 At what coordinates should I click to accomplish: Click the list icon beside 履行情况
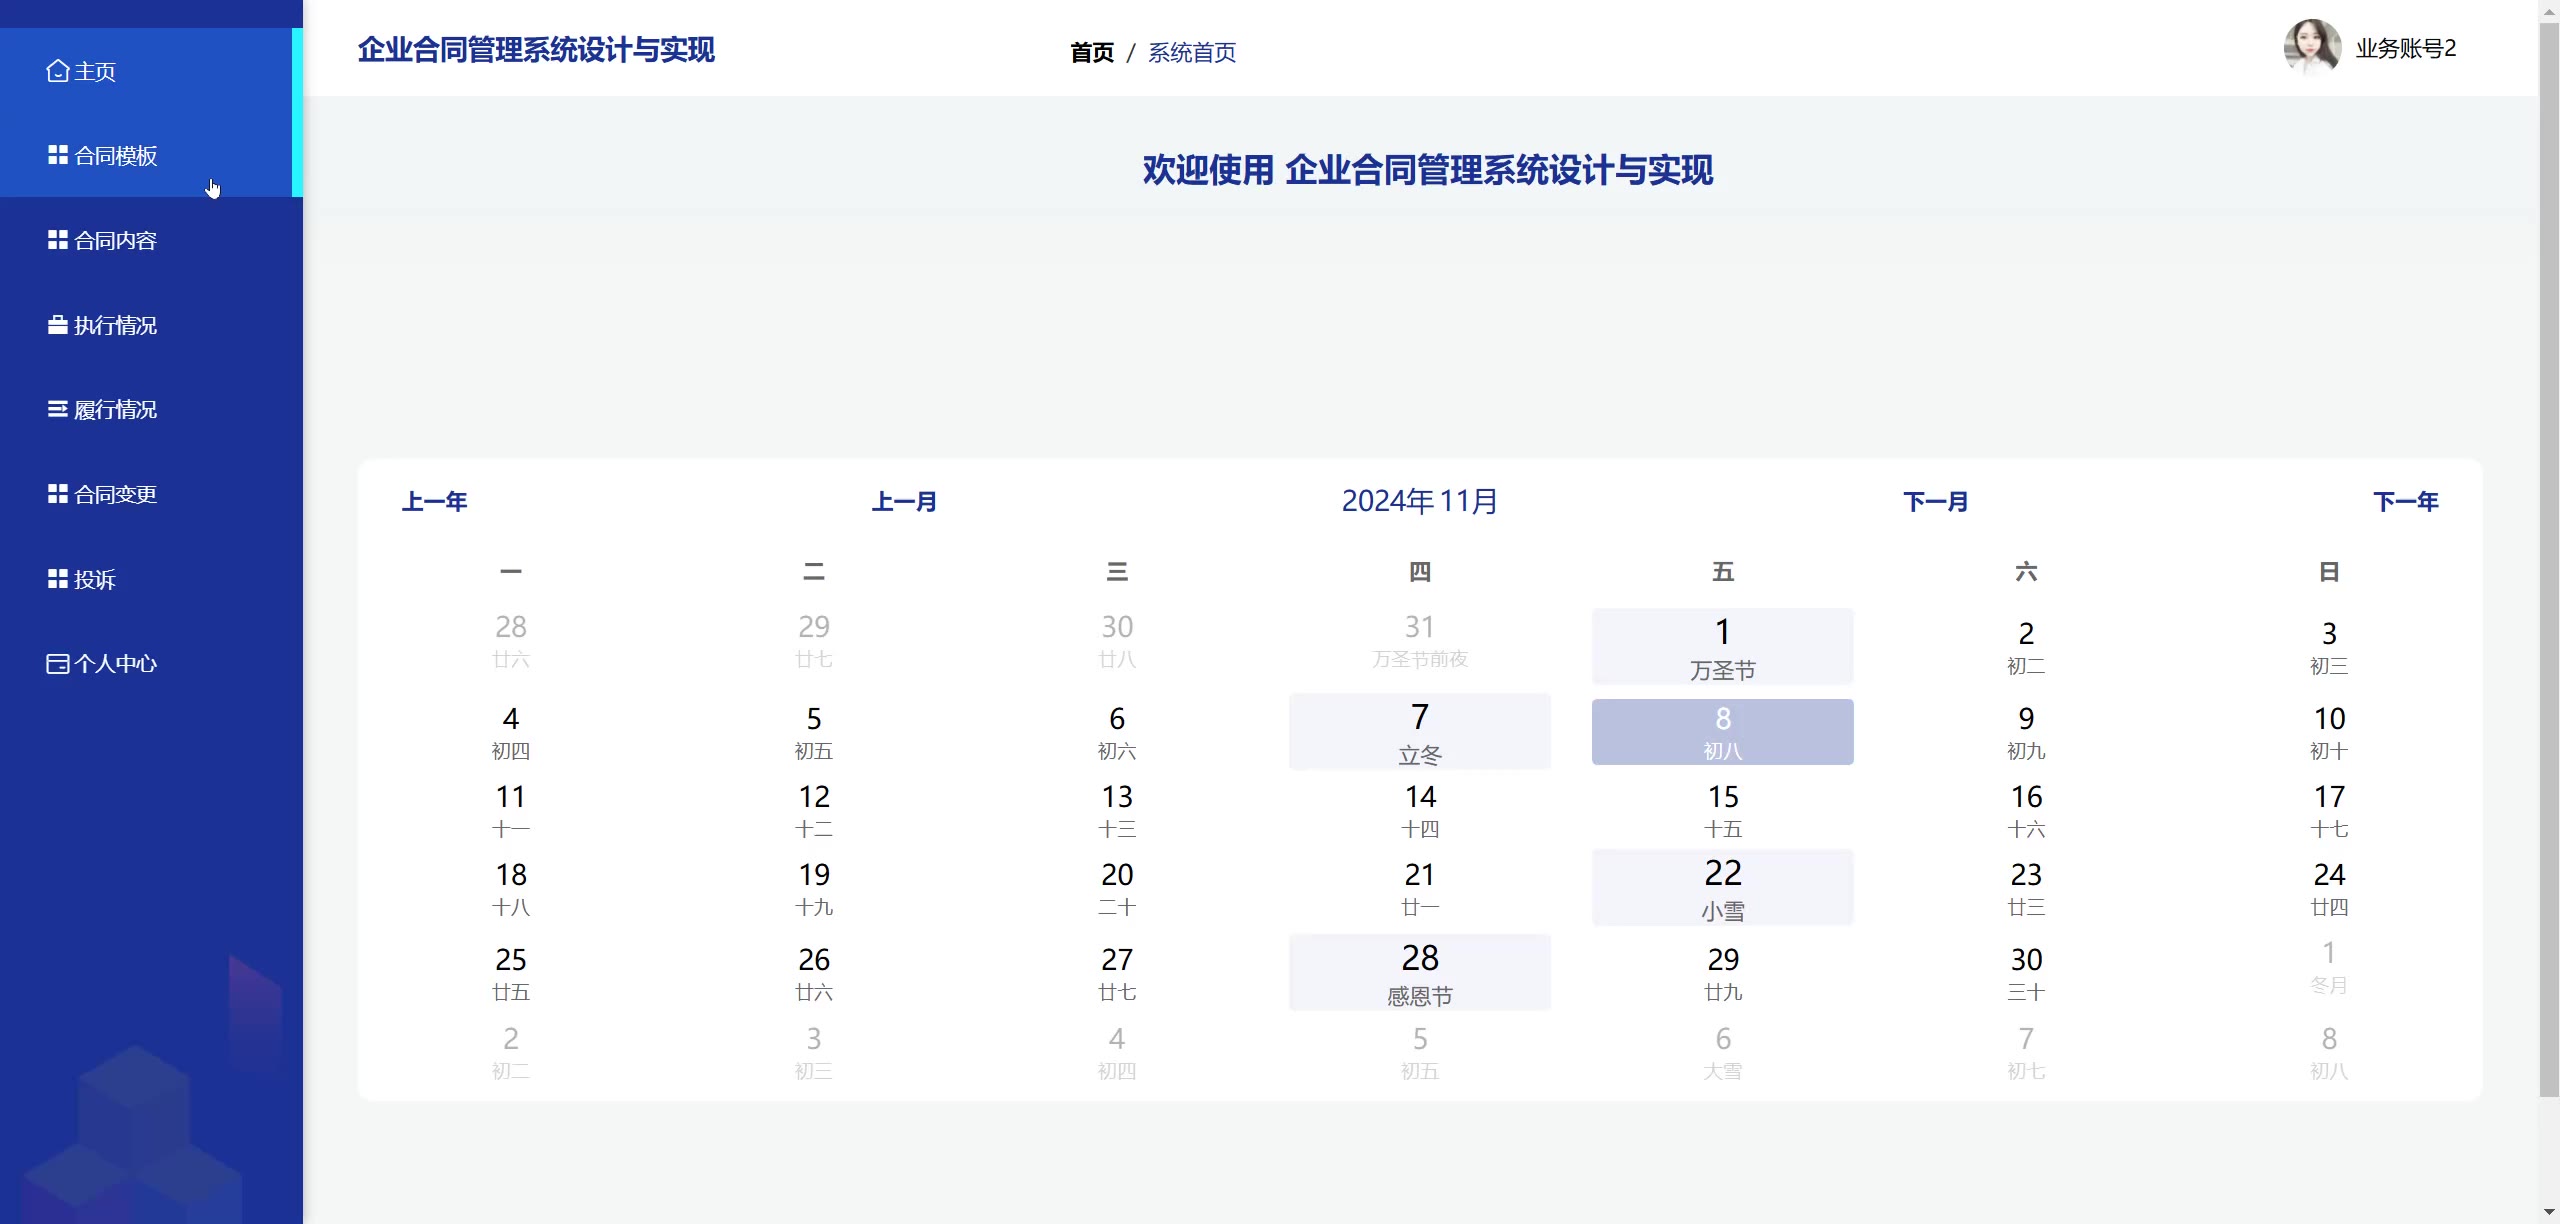pyautogui.click(x=58, y=409)
